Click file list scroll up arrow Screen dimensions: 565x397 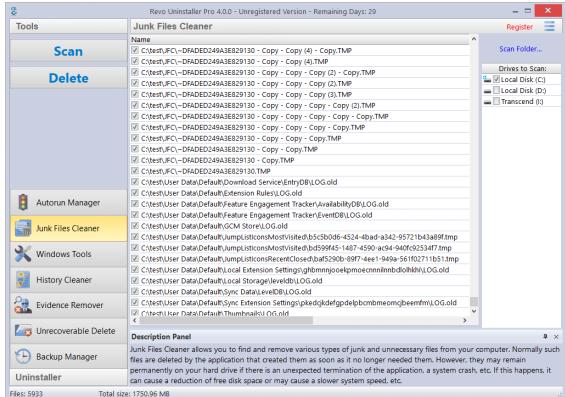474,39
